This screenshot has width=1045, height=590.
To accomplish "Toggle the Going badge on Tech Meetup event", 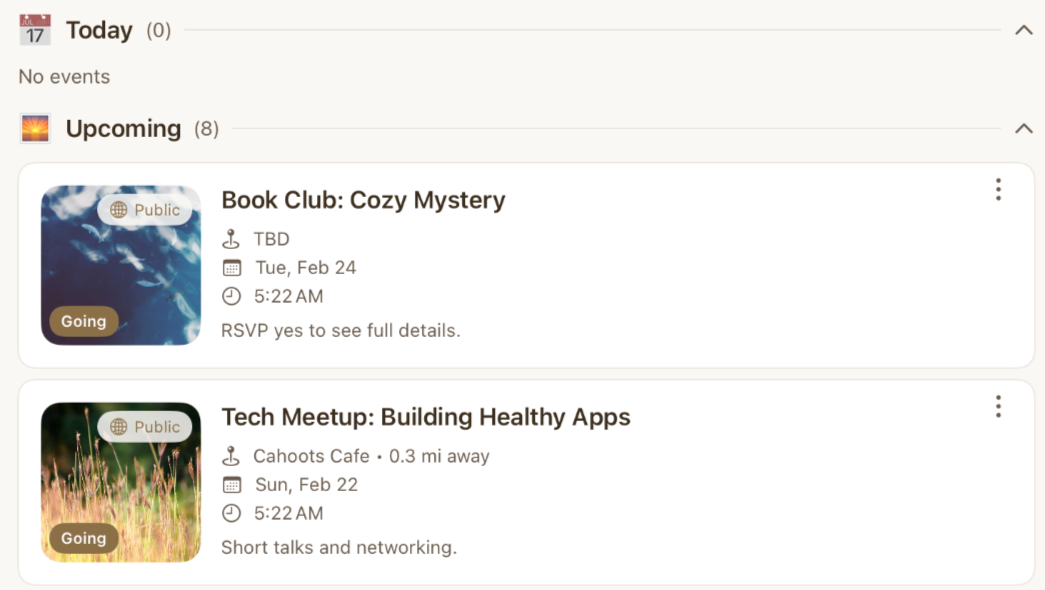I will (83, 538).
